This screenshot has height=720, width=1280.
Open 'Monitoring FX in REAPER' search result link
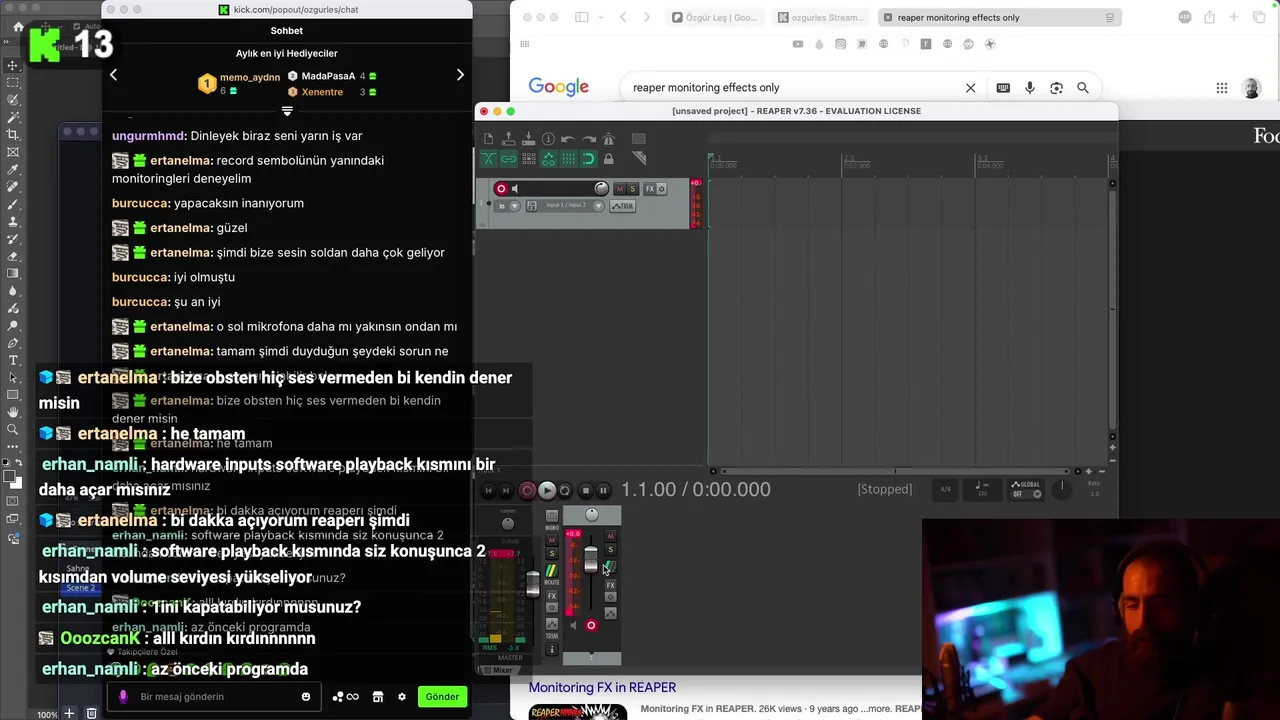coord(602,687)
